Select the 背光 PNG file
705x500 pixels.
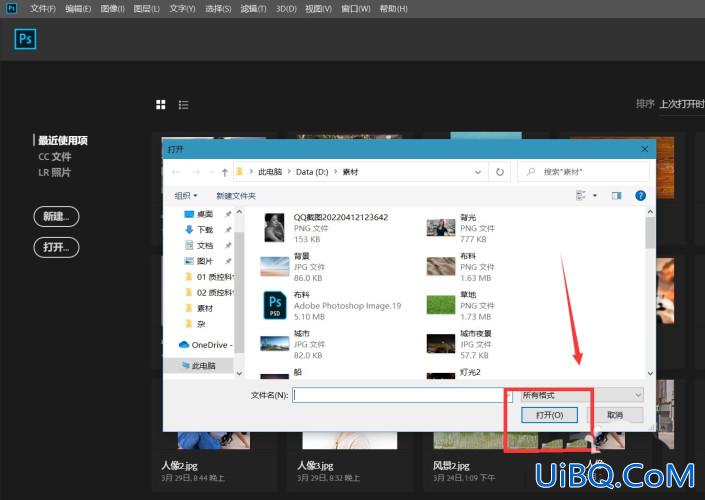(x=461, y=228)
